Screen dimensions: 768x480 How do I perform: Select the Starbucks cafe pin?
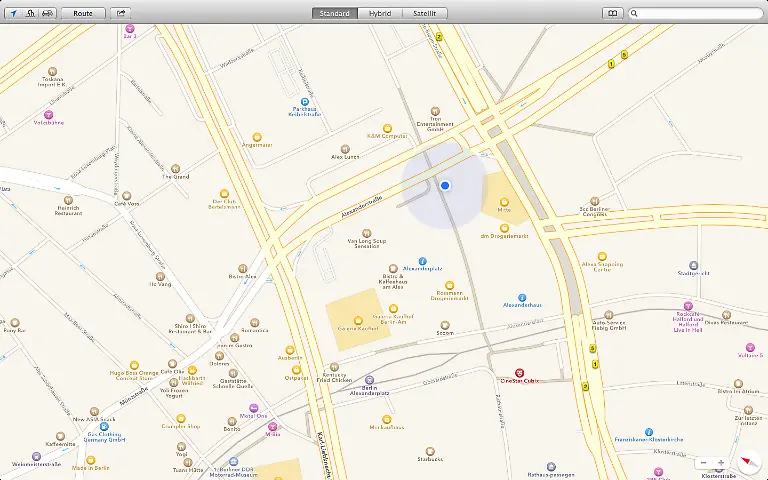pyautogui.click(x=430, y=451)
